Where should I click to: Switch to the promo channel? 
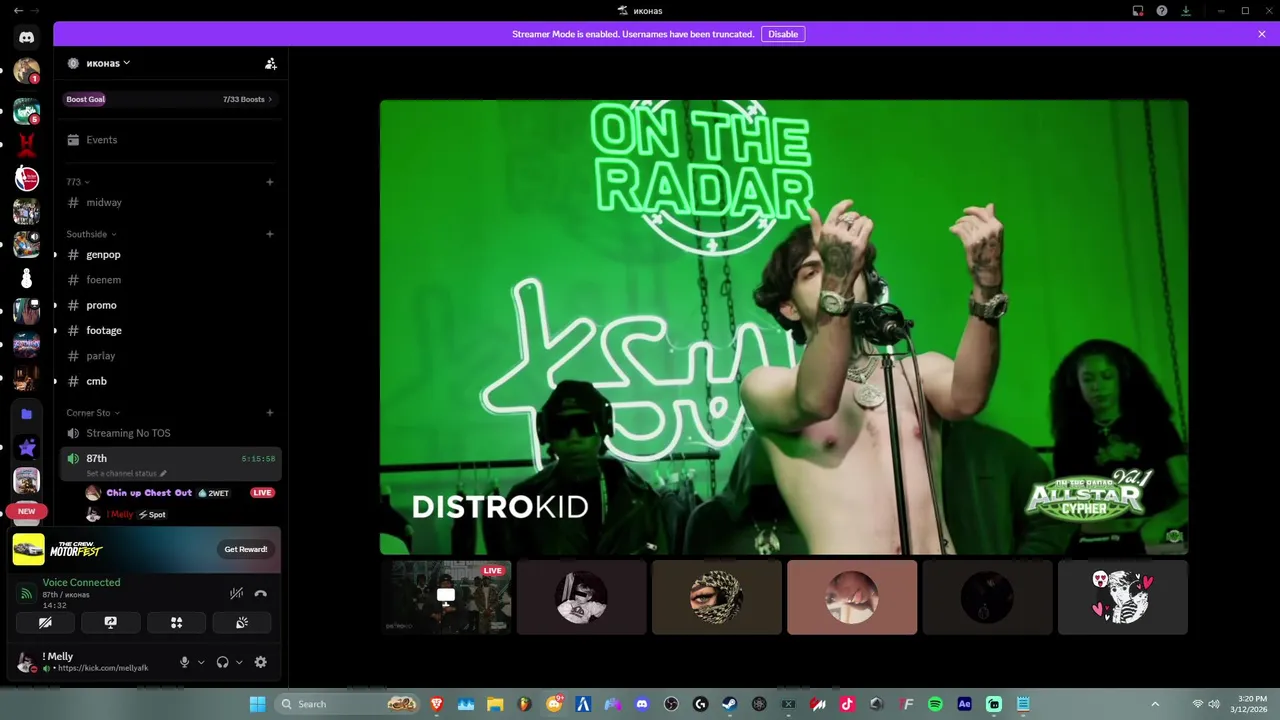point(170,305)
